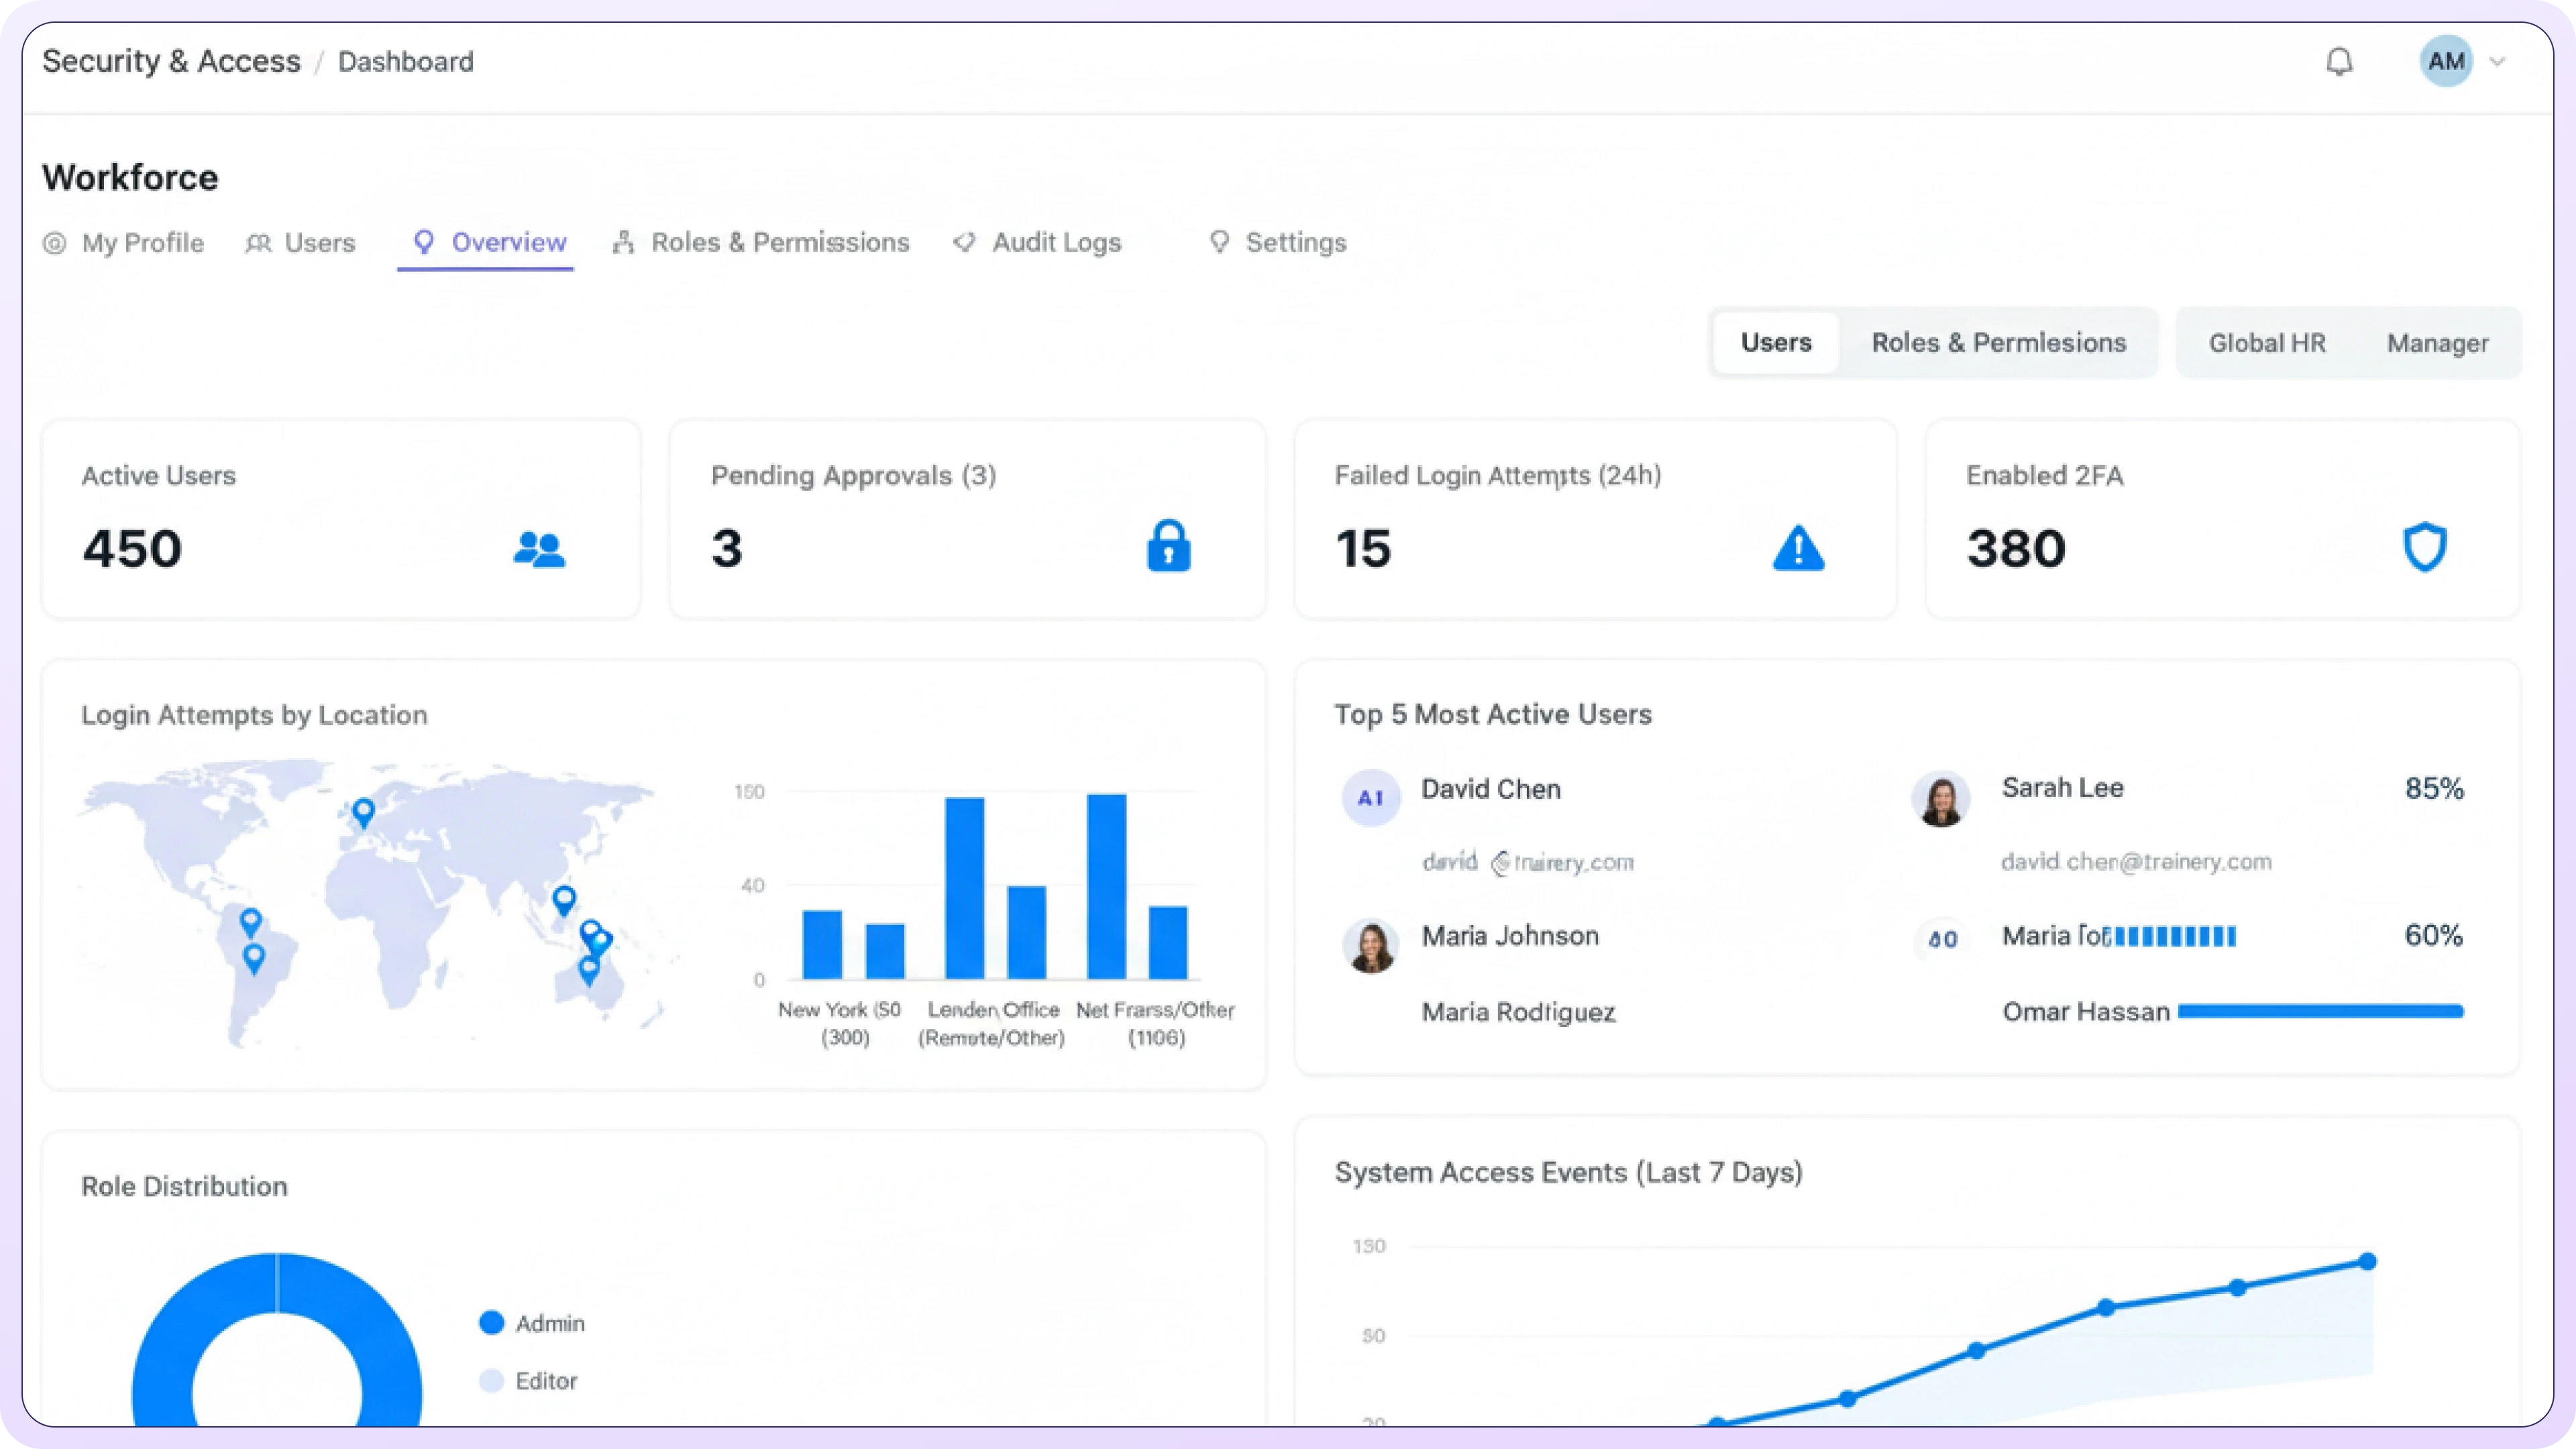The image size is (2576, 1449).
Task: Open the Audit Logs tab
Action: (x=1038, y=243)
